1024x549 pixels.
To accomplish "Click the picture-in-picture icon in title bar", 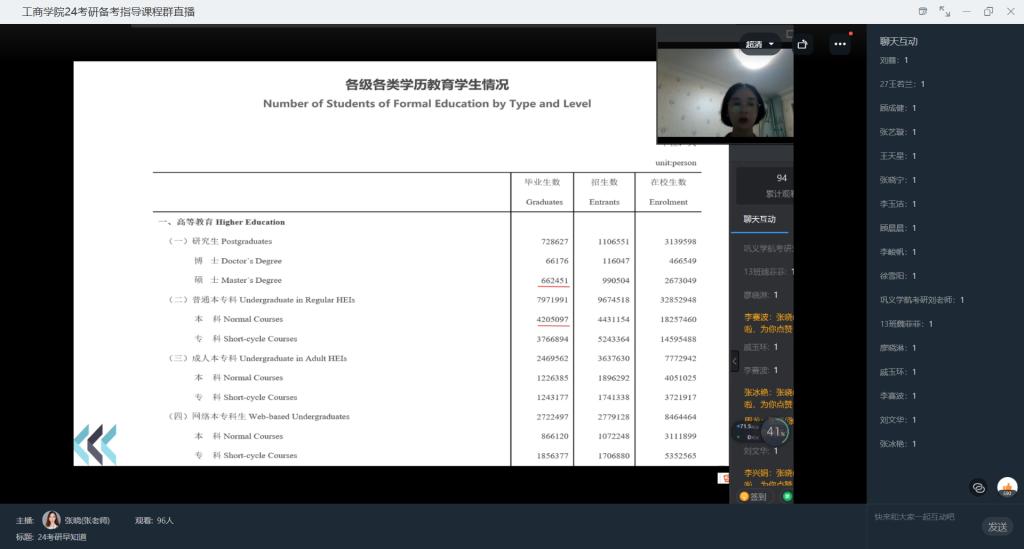I will click(923, 11).
